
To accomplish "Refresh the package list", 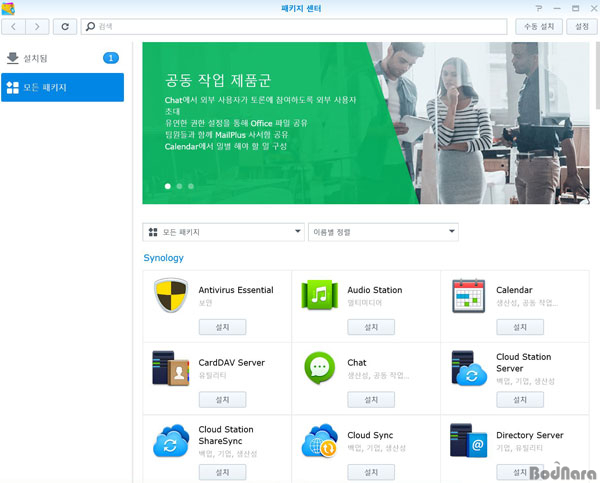I will pyautogui.click(x=65, y=27).
